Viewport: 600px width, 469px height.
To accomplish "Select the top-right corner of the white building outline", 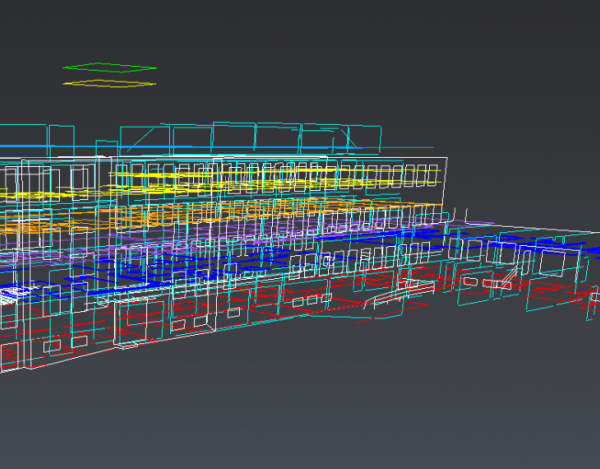I will (x=446, y=158).
